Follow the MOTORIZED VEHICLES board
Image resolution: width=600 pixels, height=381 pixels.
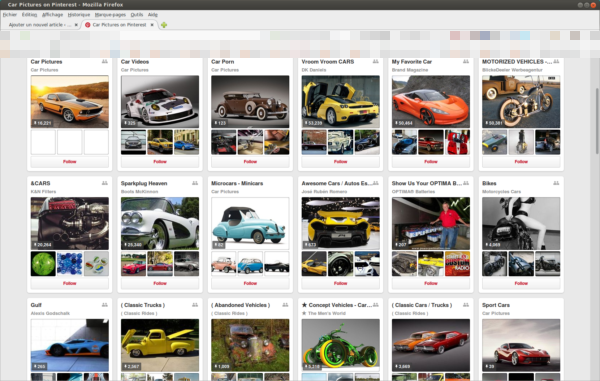pyautogui.click(x=521, y=162)
